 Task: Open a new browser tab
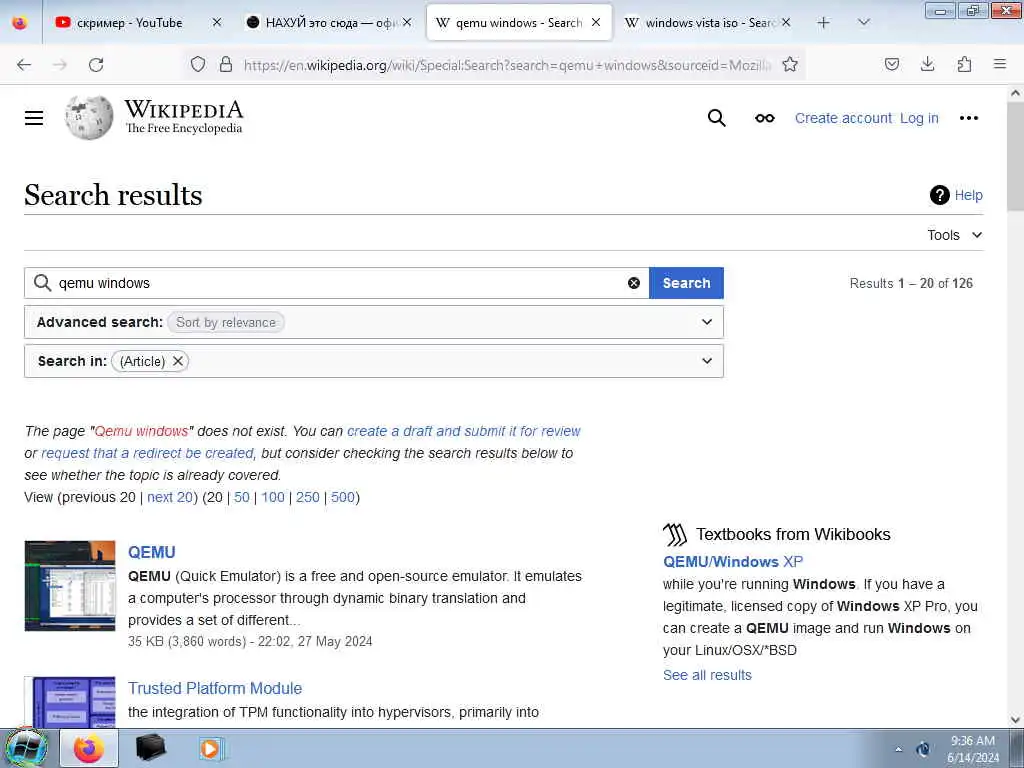tap(824, 22)
